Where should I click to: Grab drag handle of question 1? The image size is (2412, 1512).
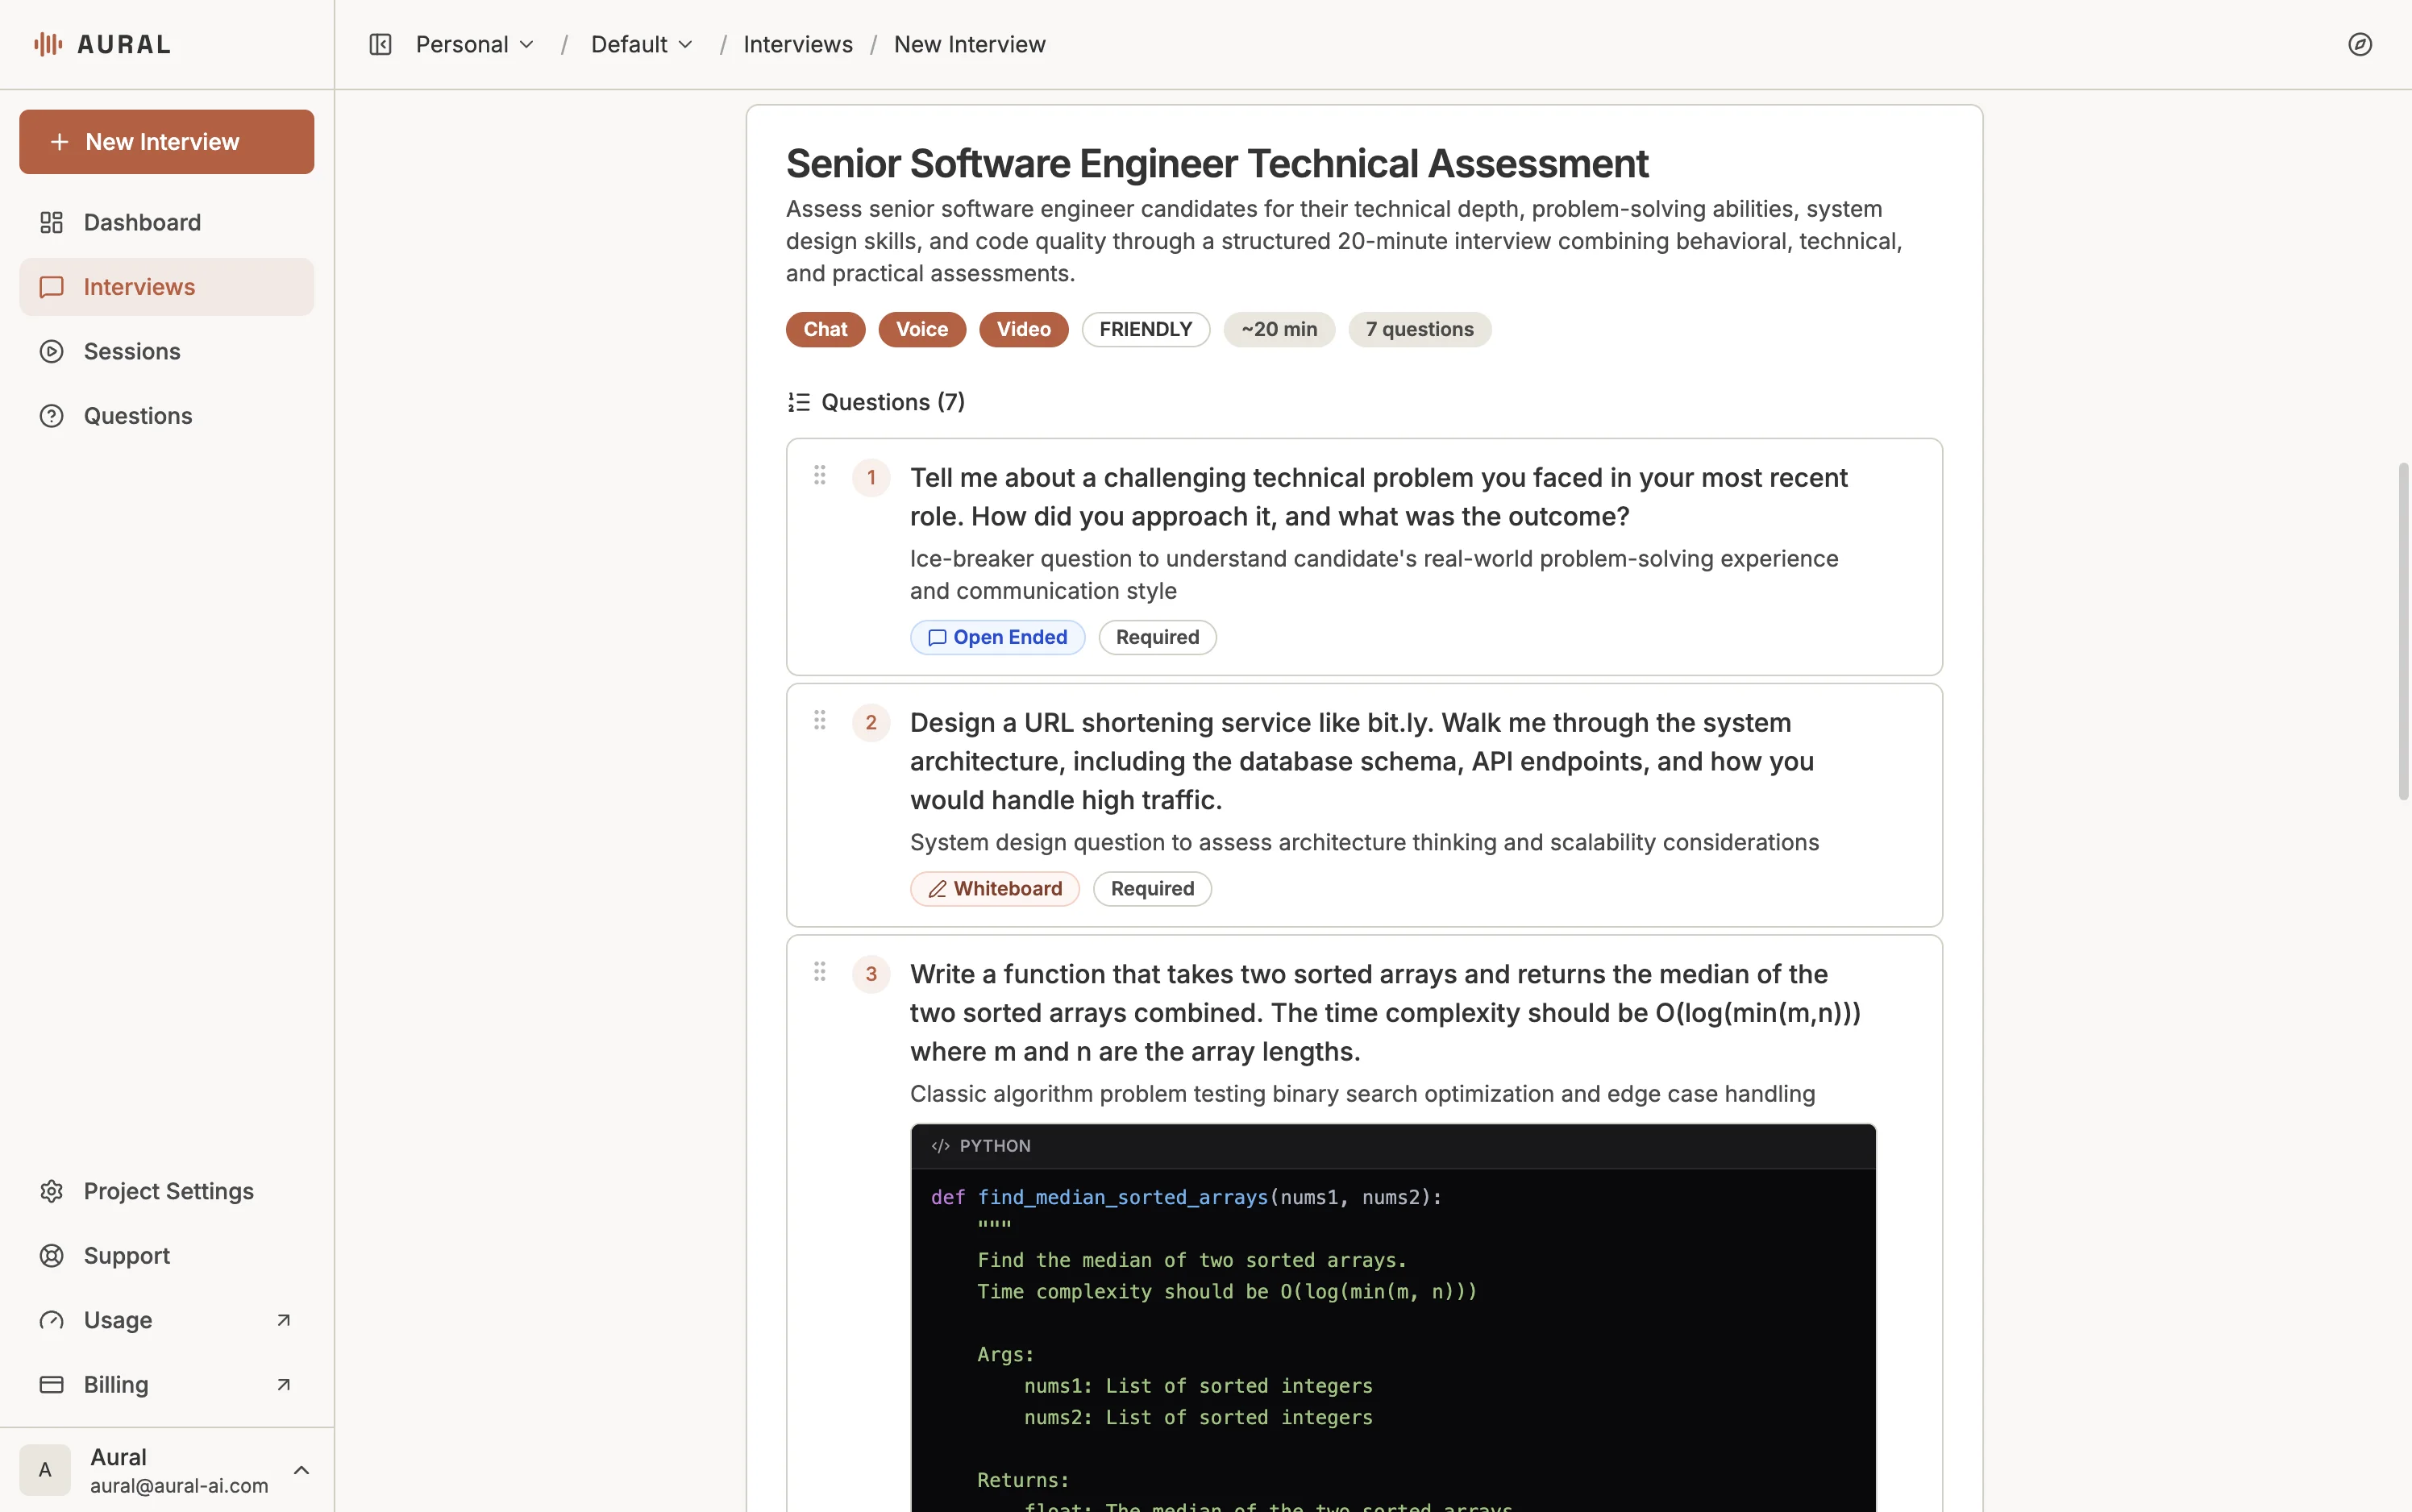819,475
